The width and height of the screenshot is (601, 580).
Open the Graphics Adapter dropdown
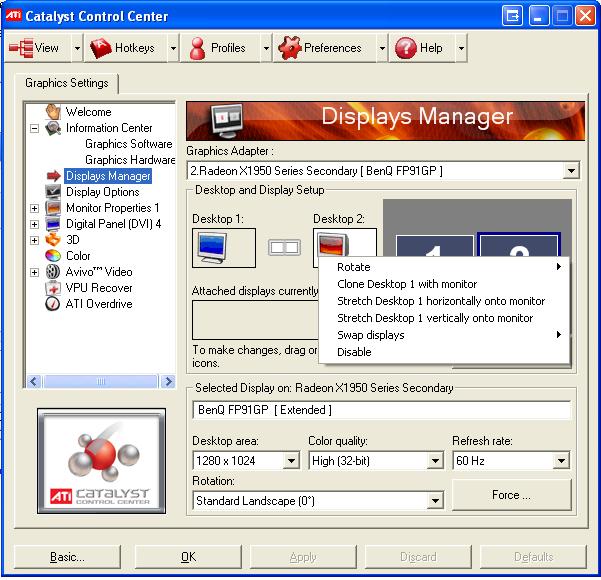[571, 171]
